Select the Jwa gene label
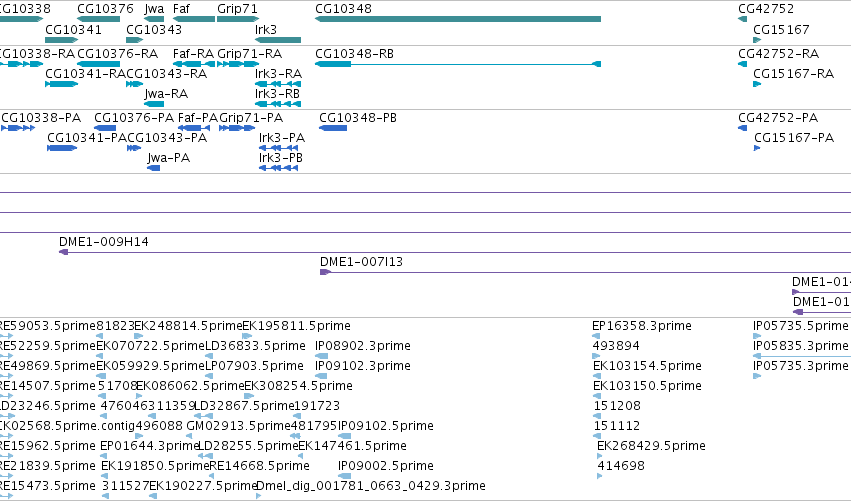The width and height of the screenshot is (851, 501). pyautogui.click(x=154, y=9)
